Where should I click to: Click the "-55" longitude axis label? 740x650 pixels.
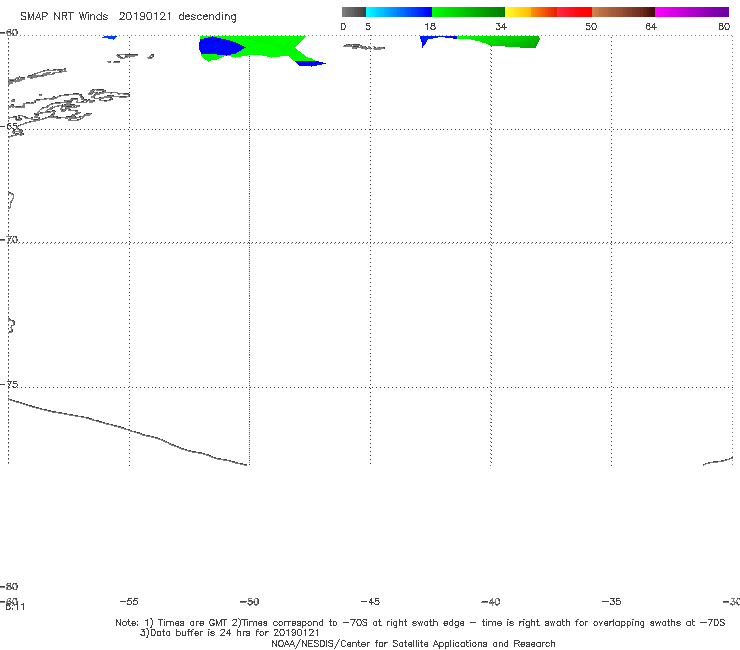(129, 601)
